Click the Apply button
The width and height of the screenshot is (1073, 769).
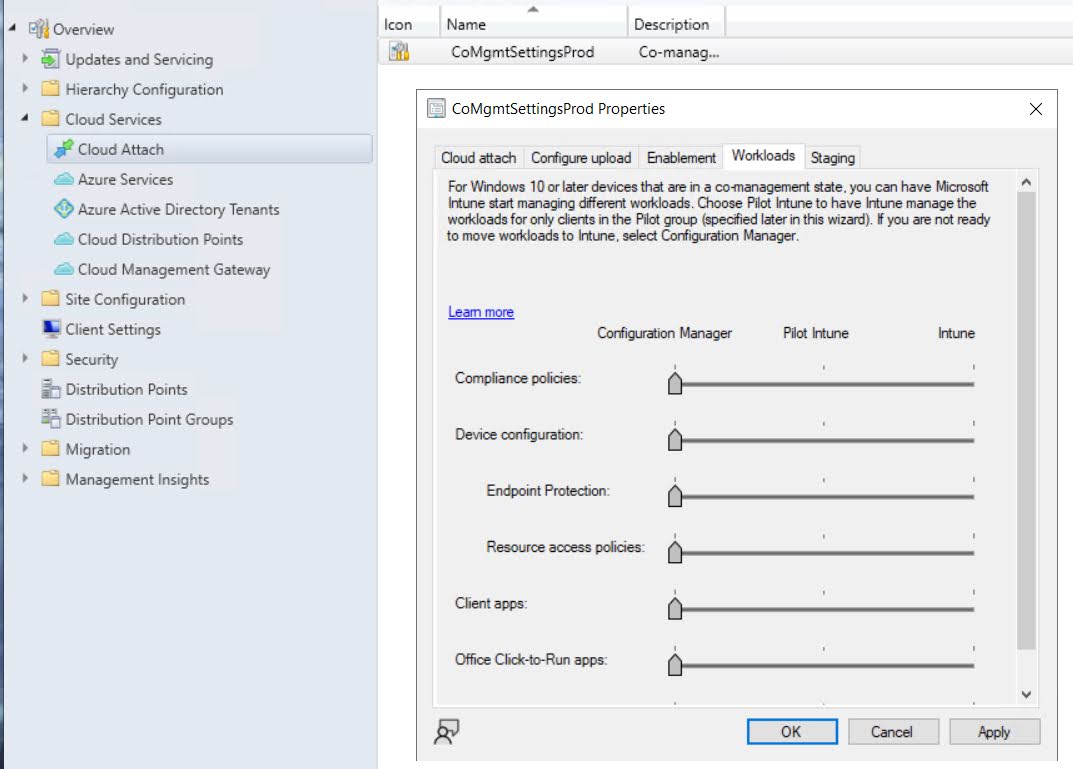click(994, 731)
